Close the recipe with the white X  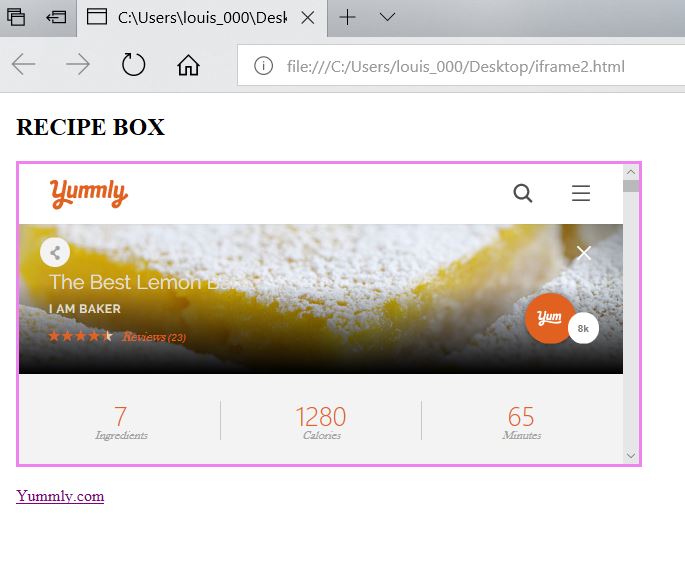584,252
